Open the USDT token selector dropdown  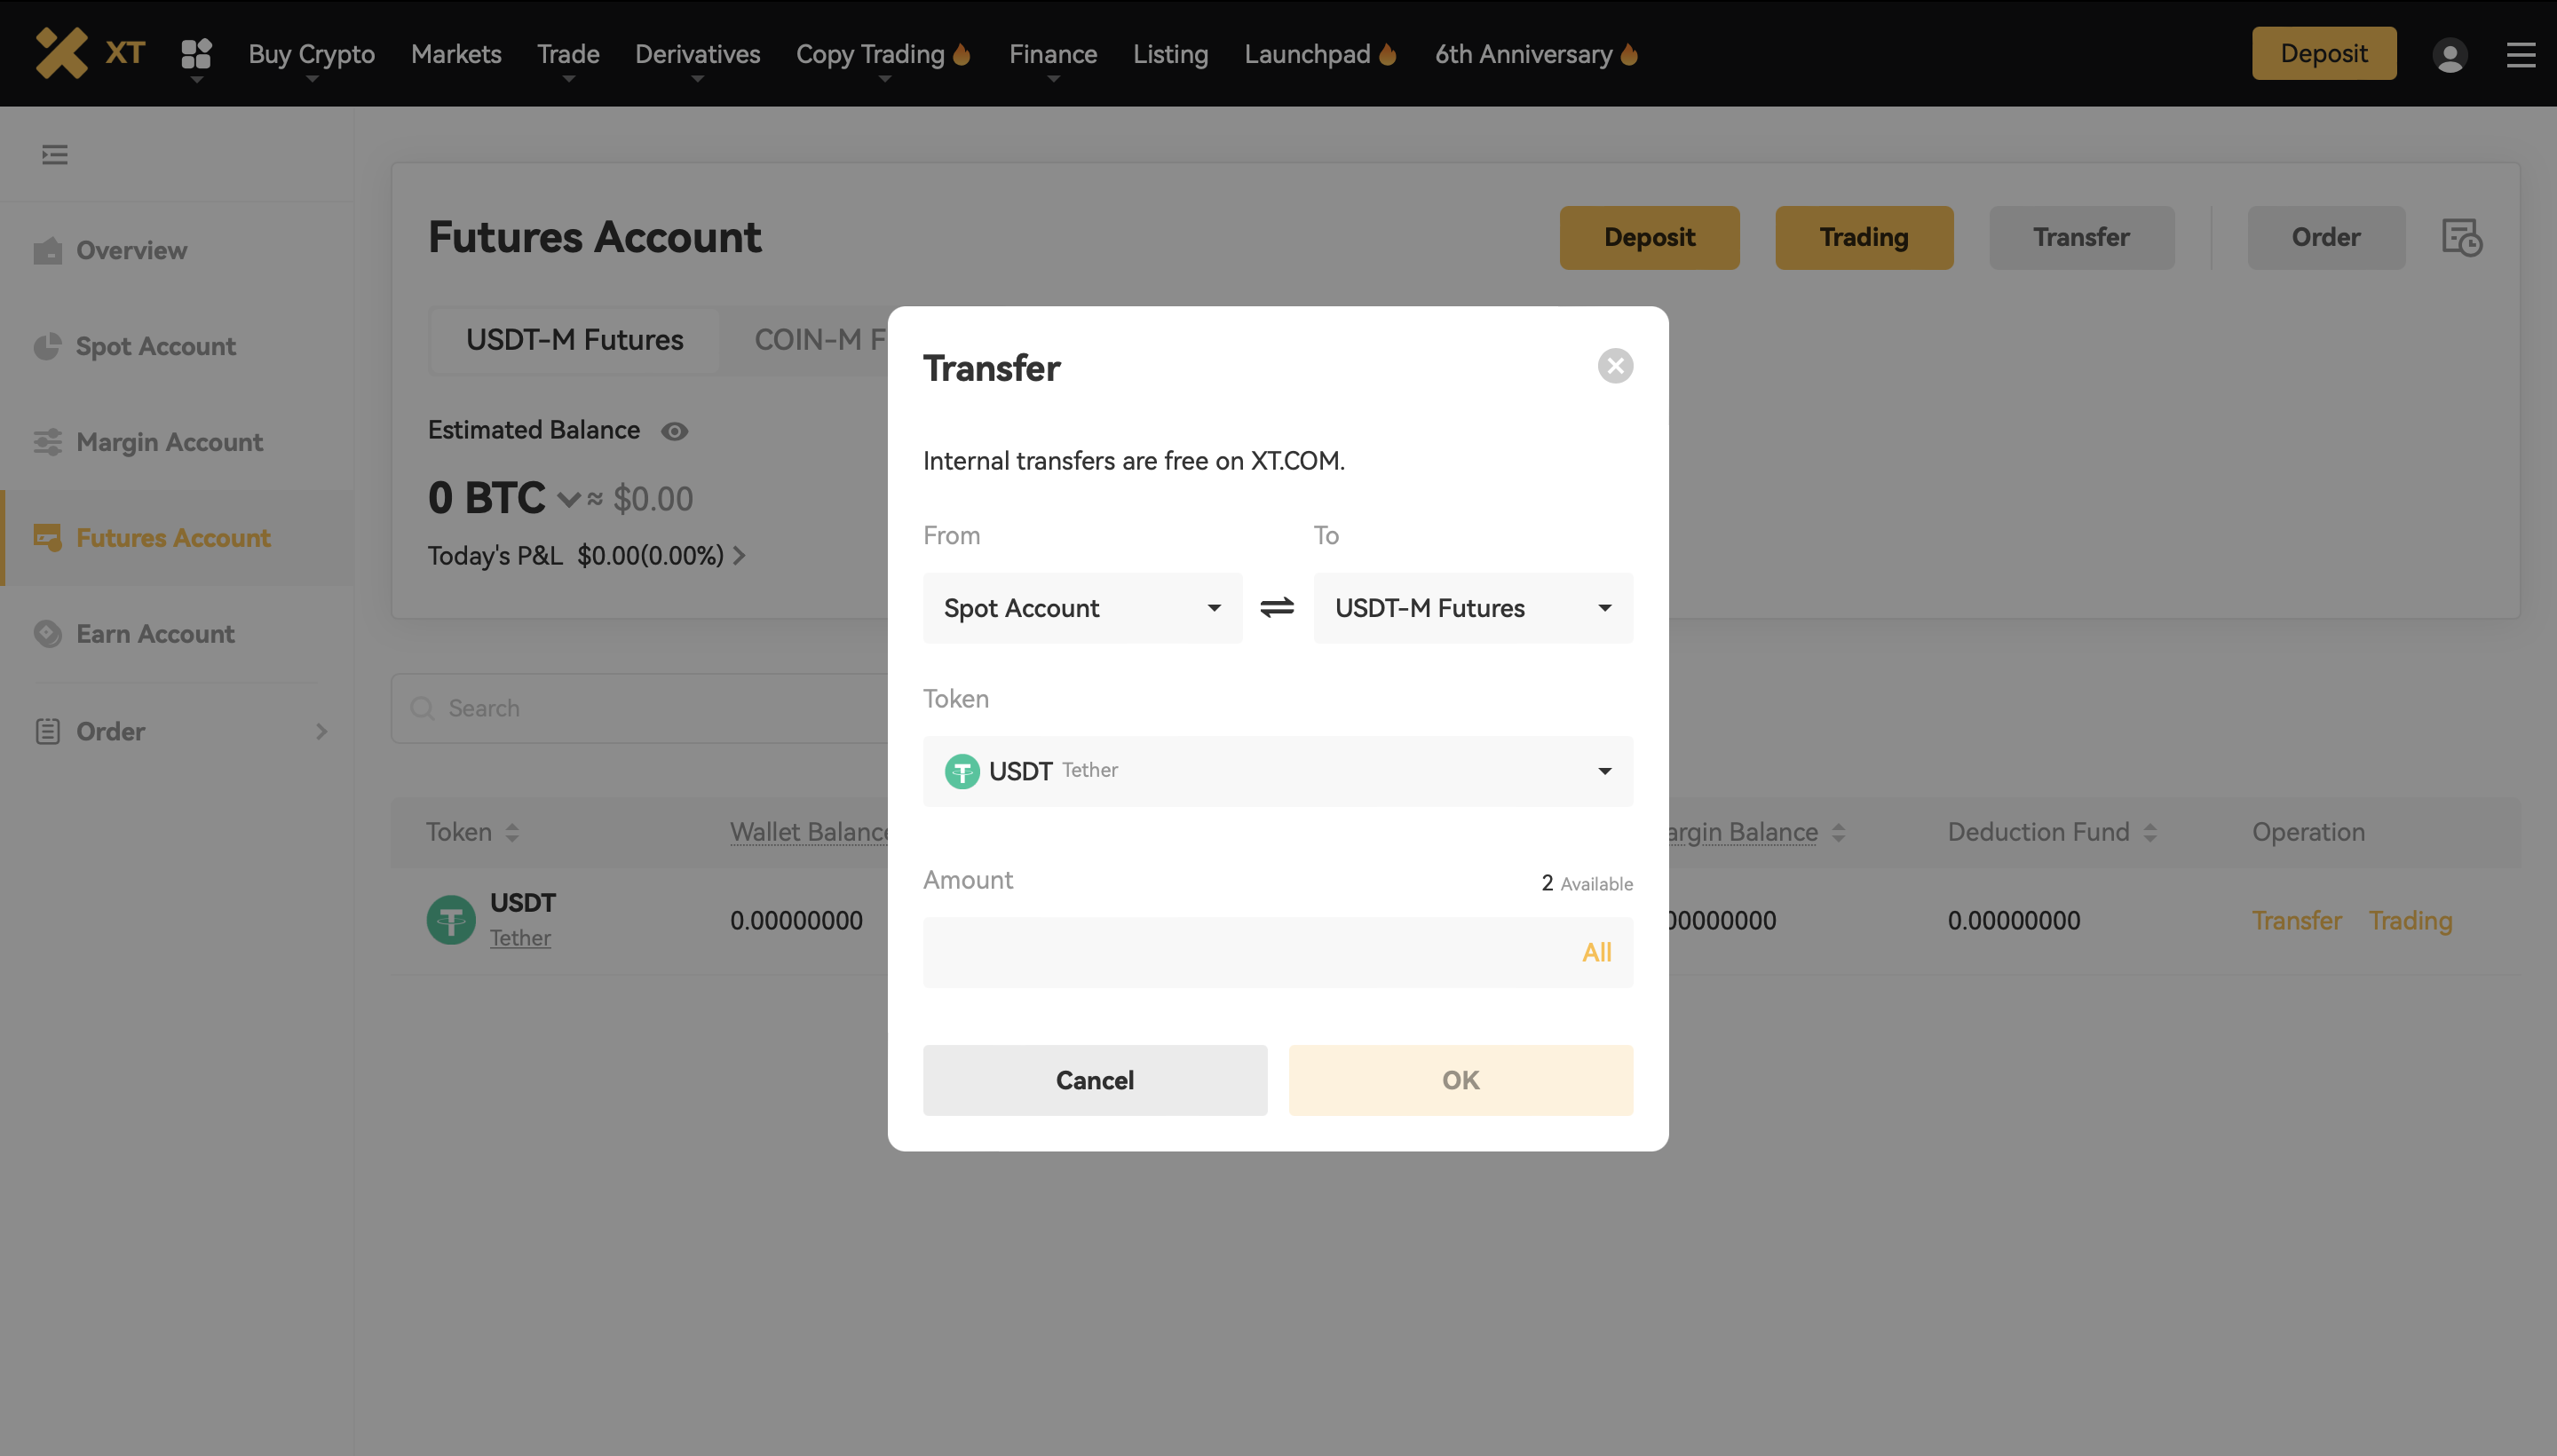[x=1278, y=771]
